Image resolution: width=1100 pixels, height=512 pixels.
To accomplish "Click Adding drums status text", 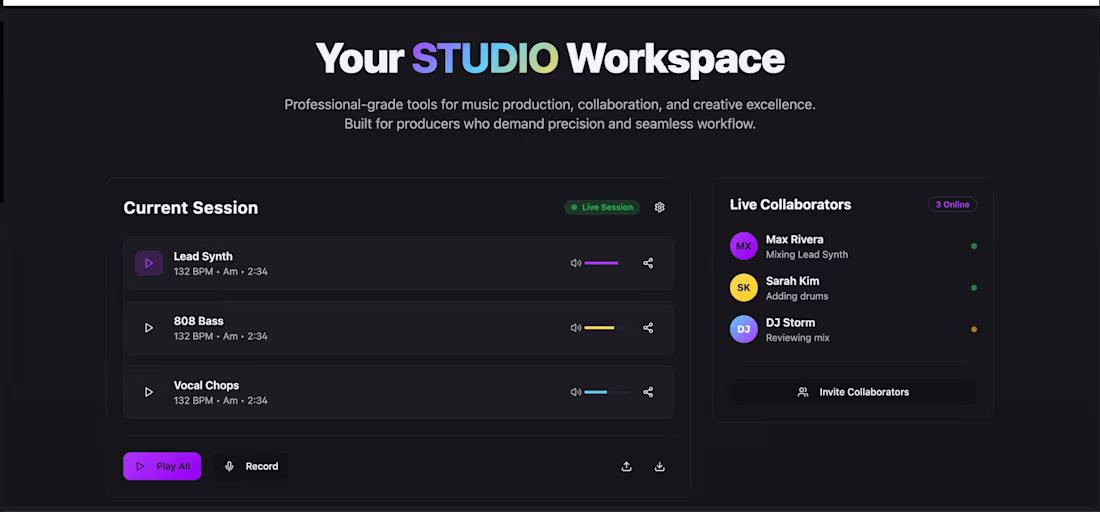I will (x=797, y=296).
